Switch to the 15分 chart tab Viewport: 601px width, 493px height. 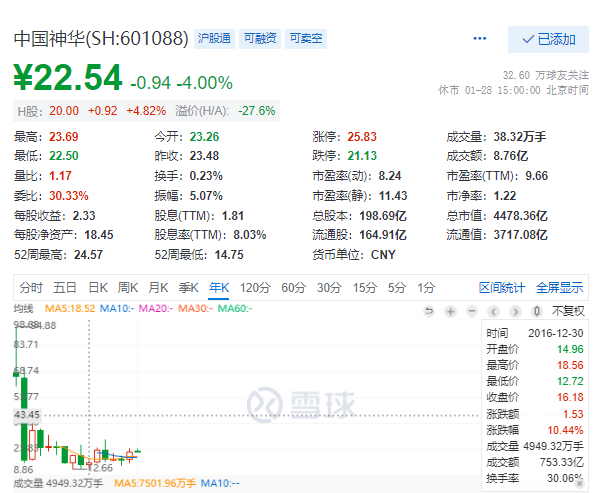[x=365, y=288]
